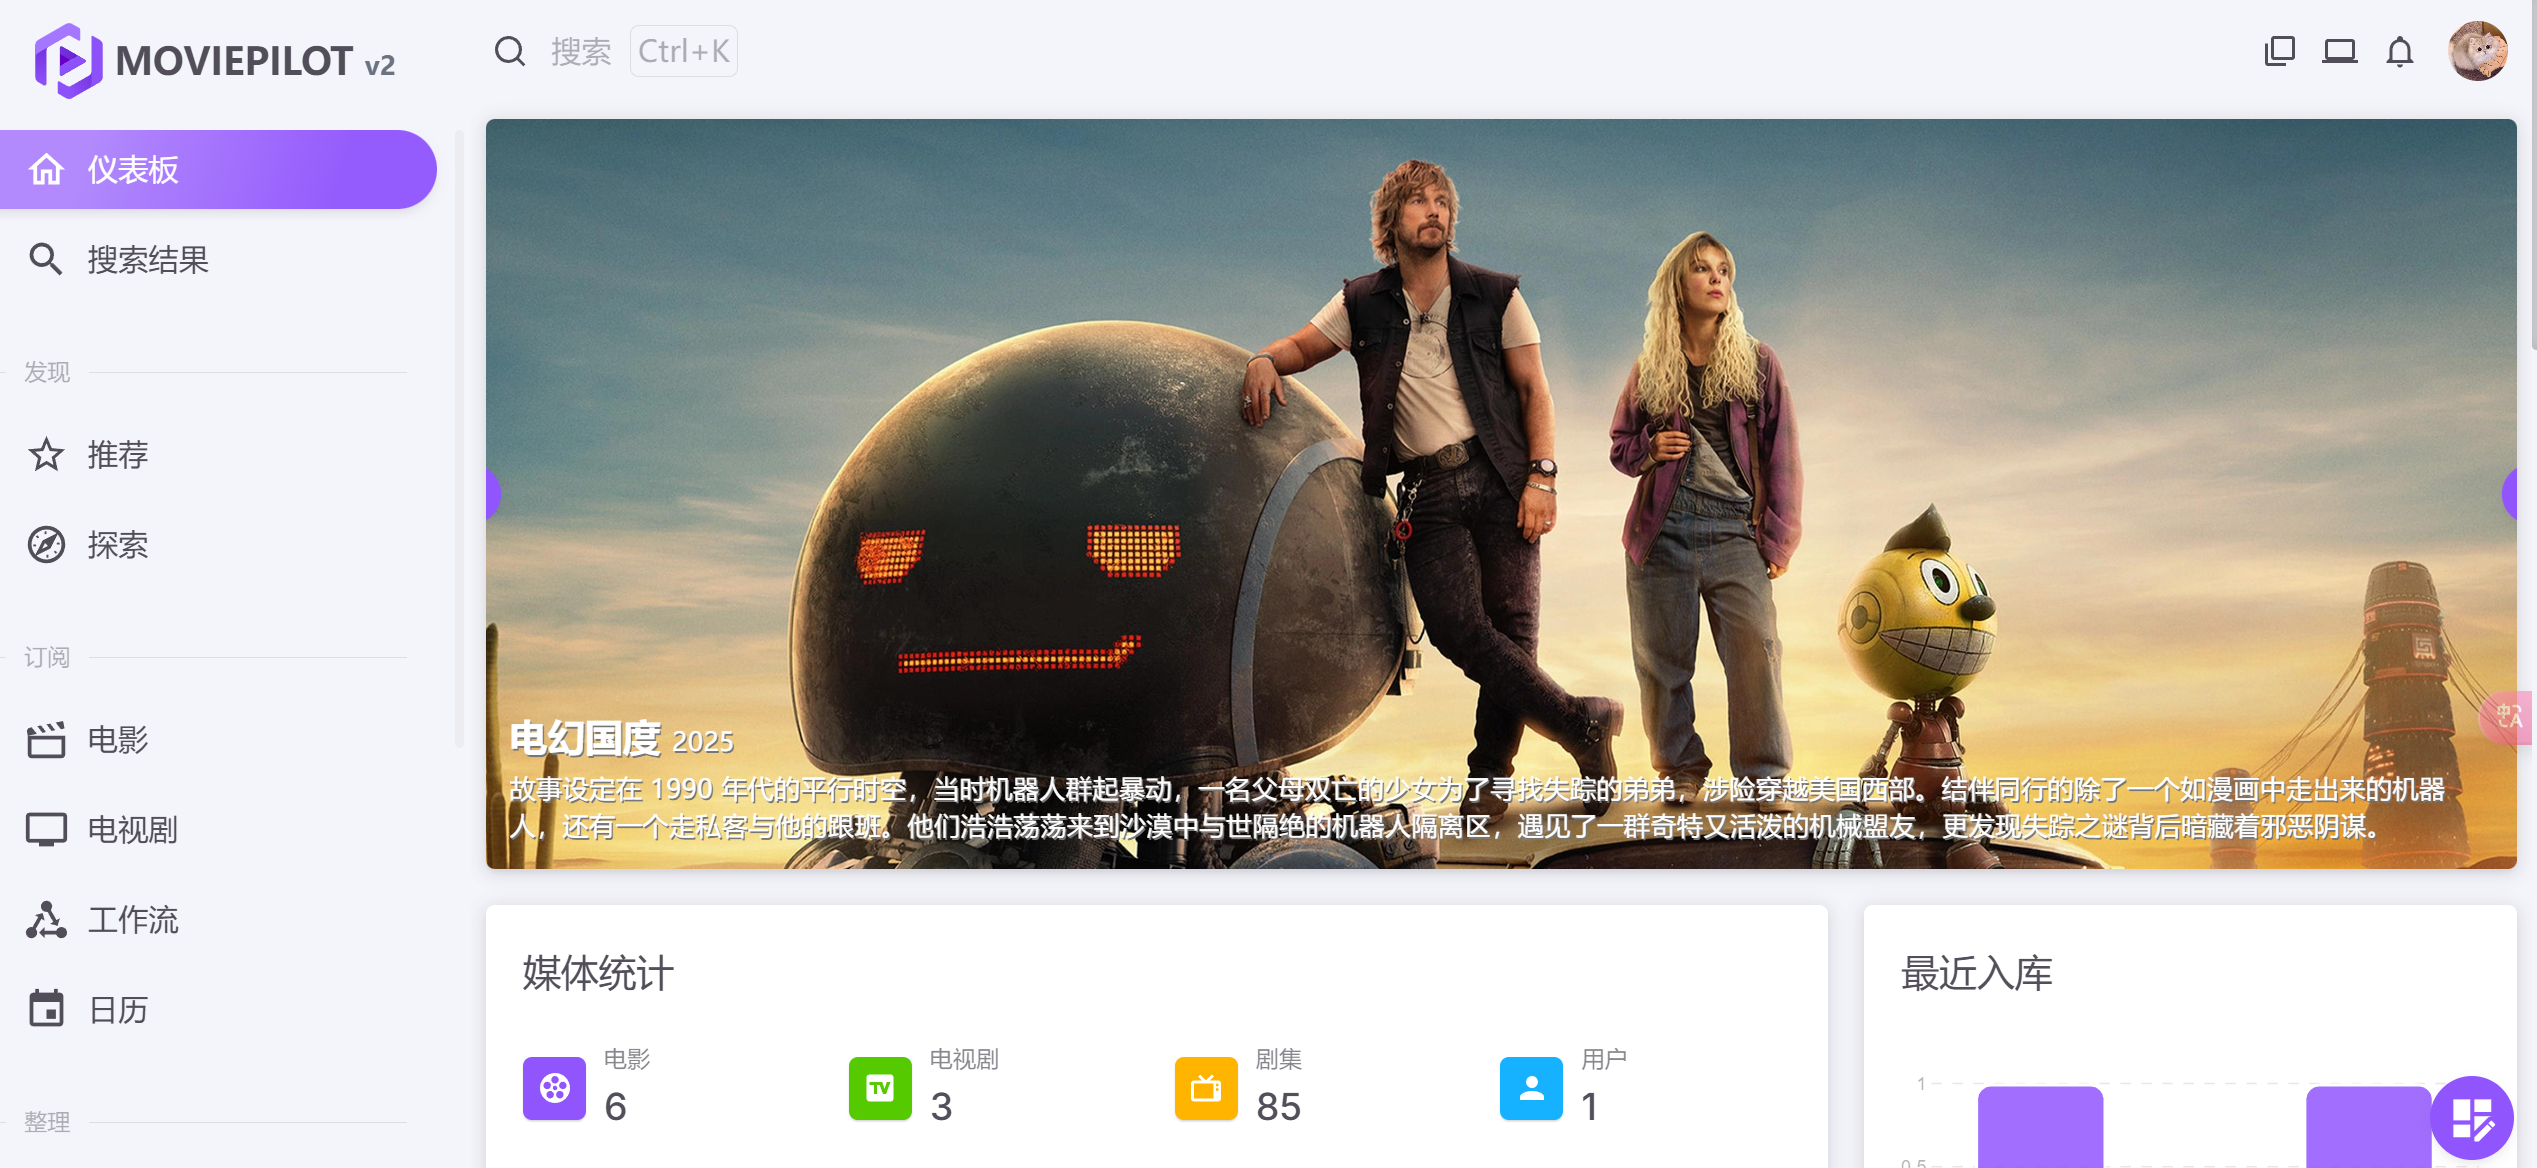Open the Search Results (搜索结果) page
Image resolution: width=2537 pixels, height=1168 pixels.
[x=218, y=260]
